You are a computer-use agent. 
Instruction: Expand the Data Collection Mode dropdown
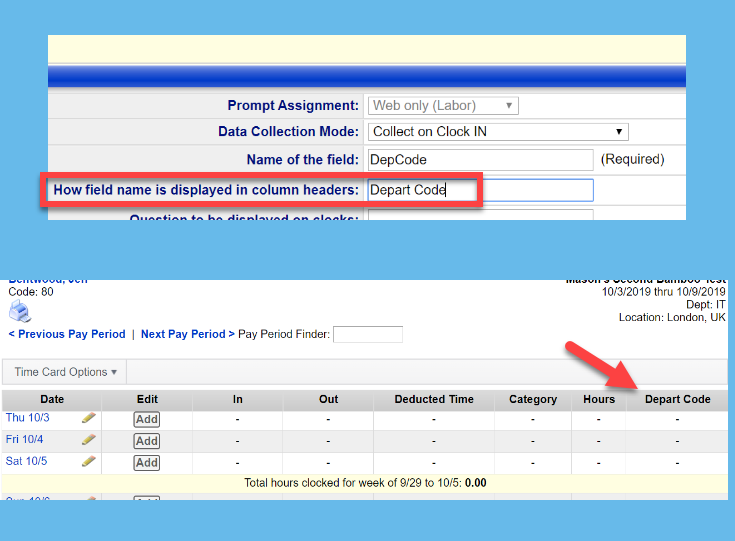click(x=498, y=132)
